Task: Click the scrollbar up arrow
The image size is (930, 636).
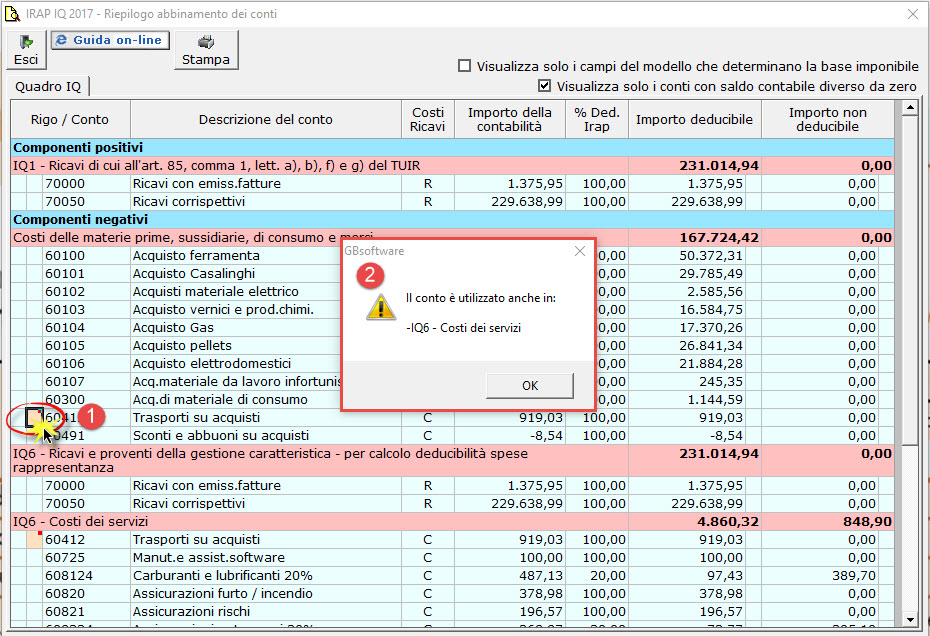Action: pyautogui.click(x=909, y=108)
